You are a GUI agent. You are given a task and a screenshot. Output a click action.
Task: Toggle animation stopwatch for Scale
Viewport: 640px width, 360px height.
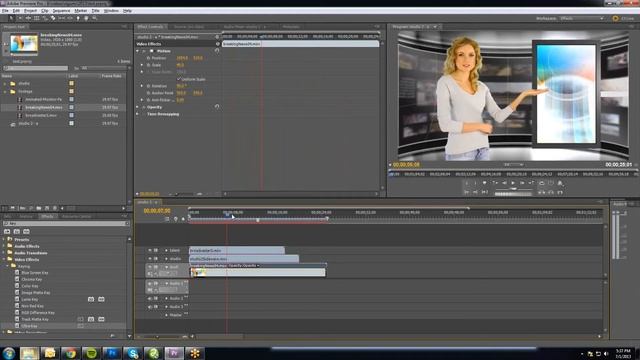(x=149, y=65)
